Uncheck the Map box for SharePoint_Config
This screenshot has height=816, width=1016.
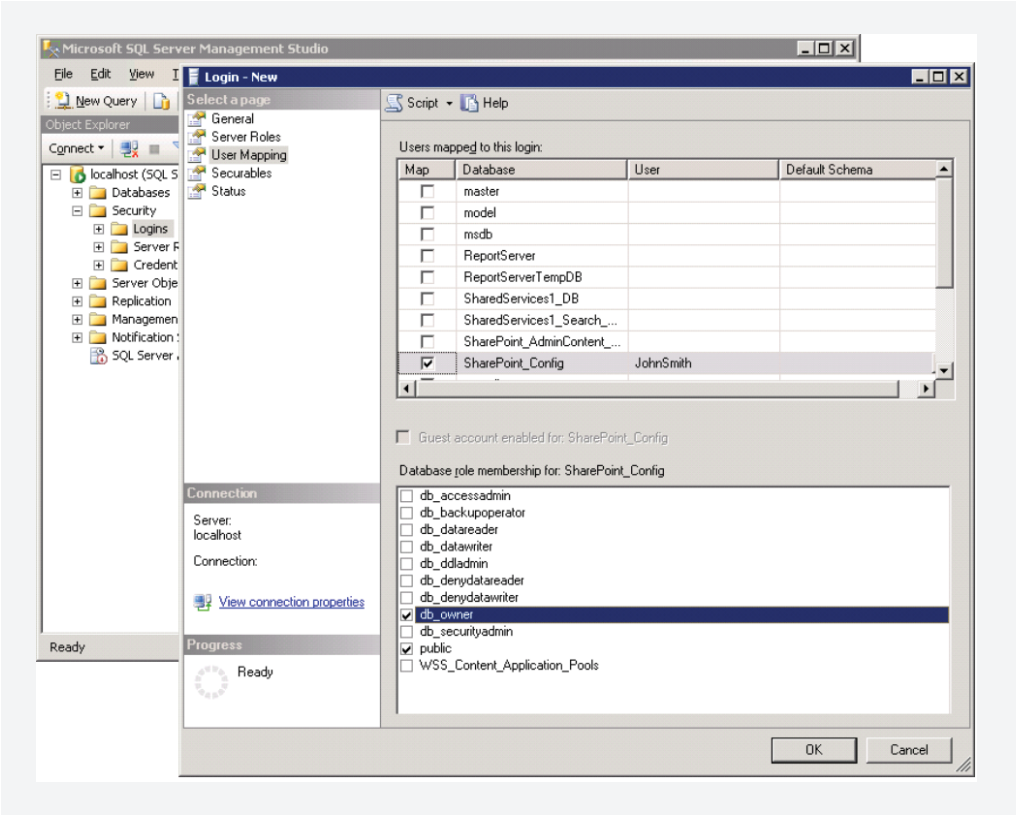click(x=427, y=363)
